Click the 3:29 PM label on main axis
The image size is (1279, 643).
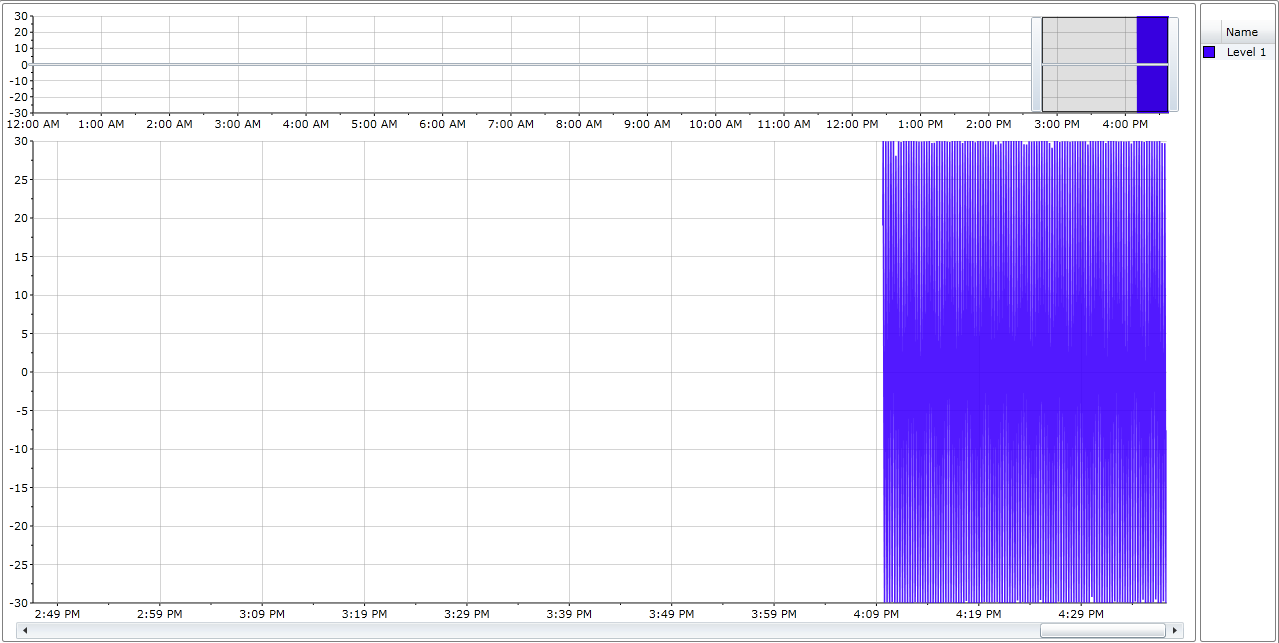pos(466,614)
